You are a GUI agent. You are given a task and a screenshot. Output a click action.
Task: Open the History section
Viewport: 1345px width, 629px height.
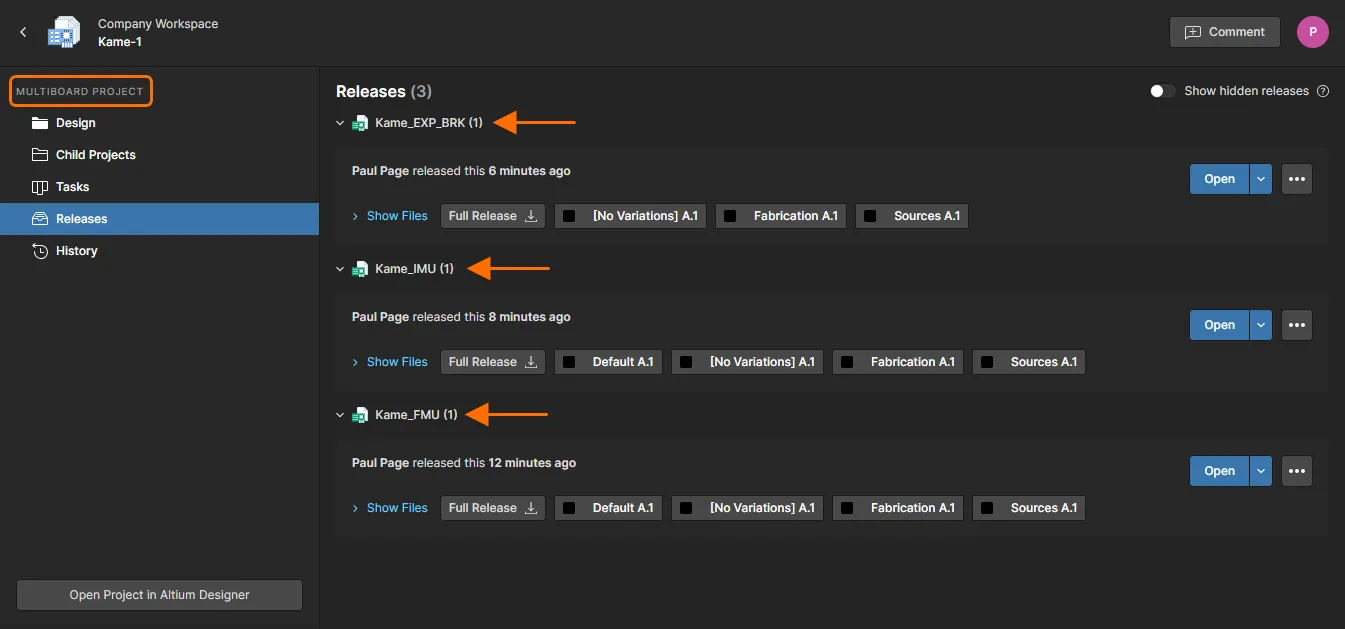coord(160,251)
